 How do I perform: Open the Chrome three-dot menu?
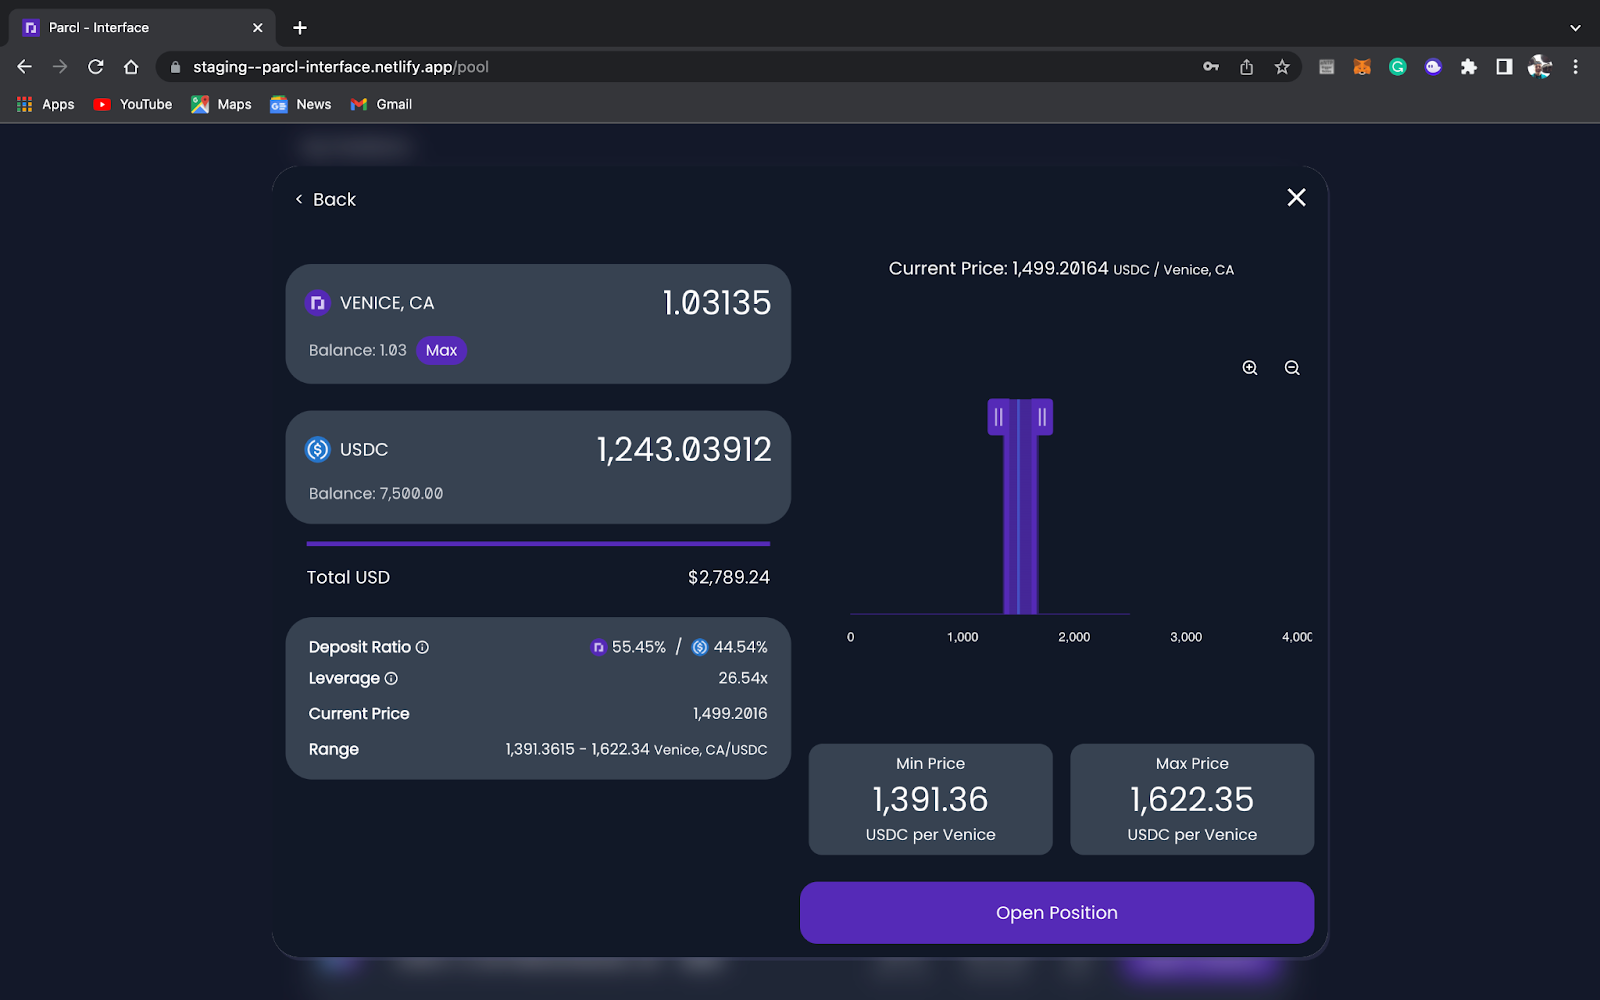(1575, 67)
